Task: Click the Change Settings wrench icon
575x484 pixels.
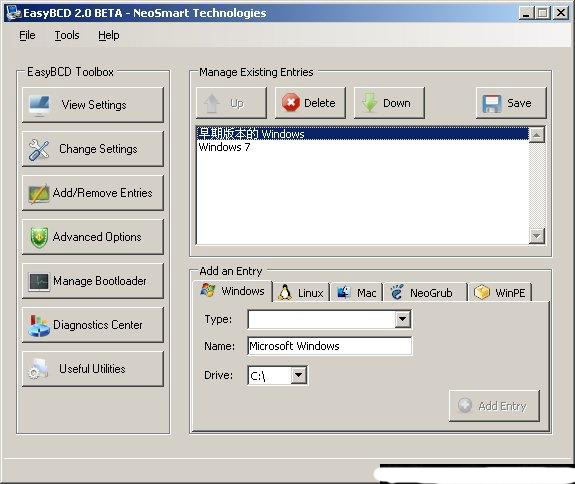Action: pos(39,150)
